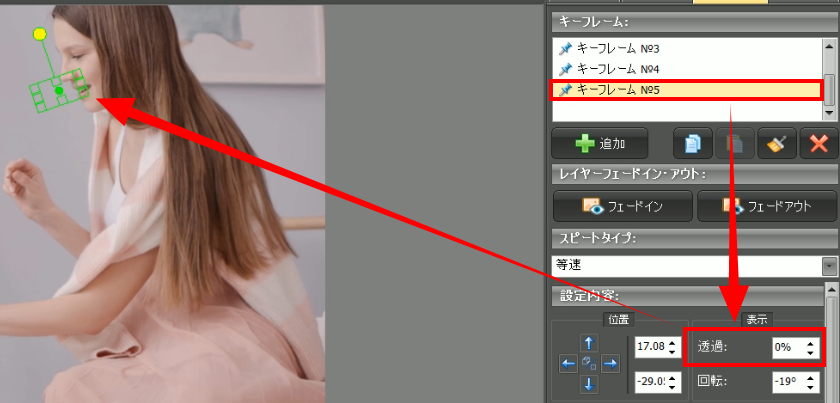Delete keyframe with red X icon
Image resolution: width=840 pixels, height=403 pixels.
pos(818,143)
